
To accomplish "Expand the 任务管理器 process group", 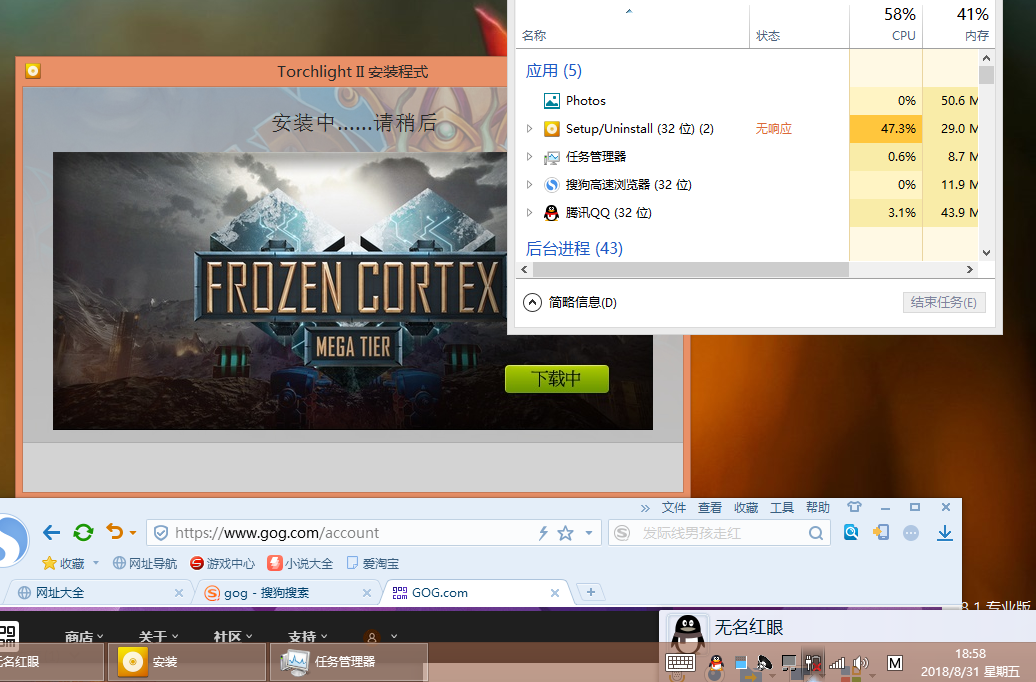I will coord(529,157).
